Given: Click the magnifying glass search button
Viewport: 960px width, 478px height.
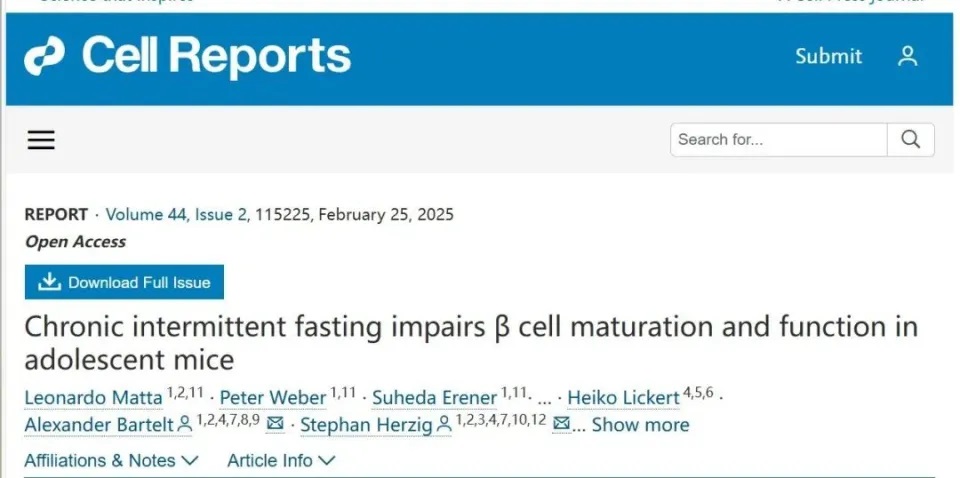Looking at the screenshot, I should [910, 140].
